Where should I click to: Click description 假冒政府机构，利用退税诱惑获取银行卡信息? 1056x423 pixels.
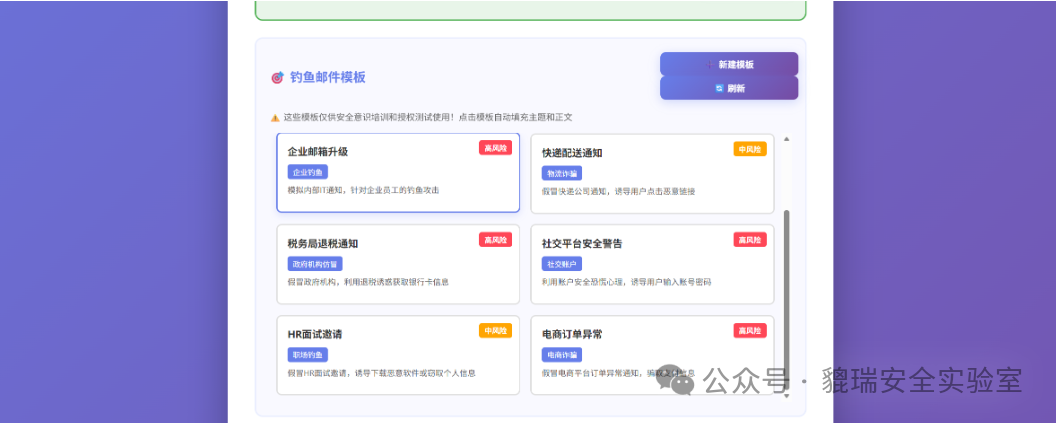click(368, 282)
